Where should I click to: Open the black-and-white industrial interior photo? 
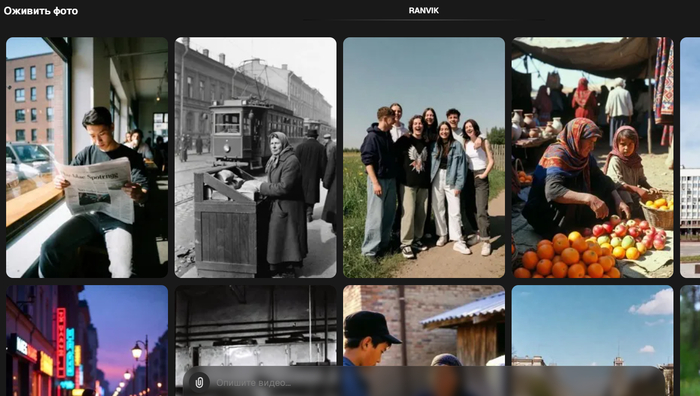[255, 326]
